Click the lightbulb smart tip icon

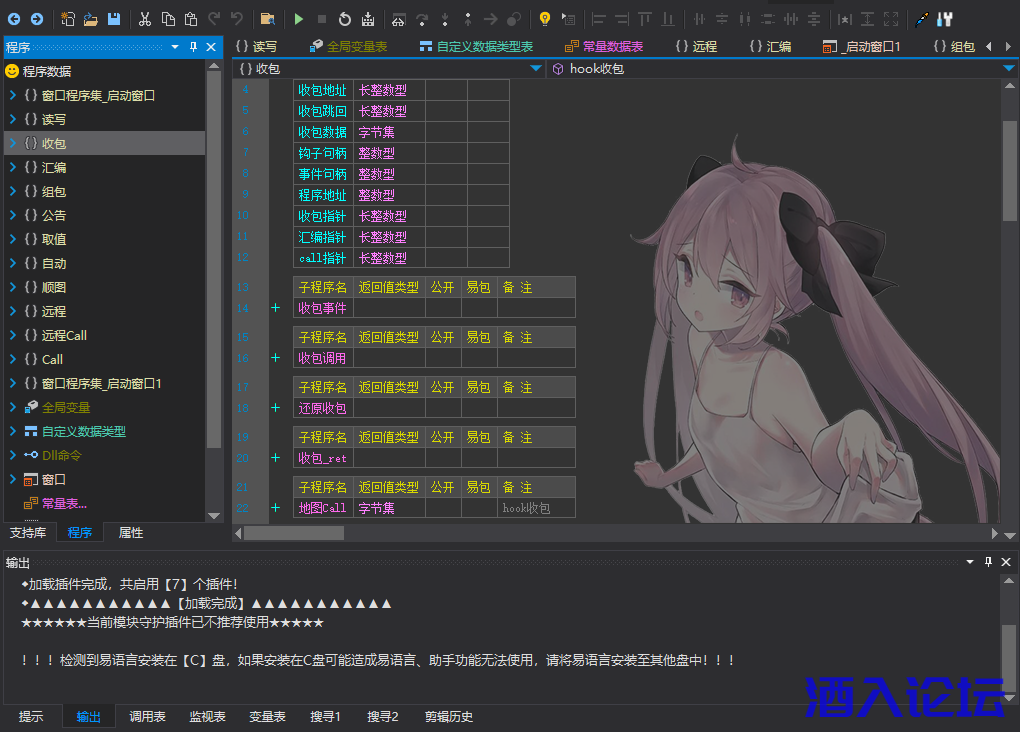545,18
